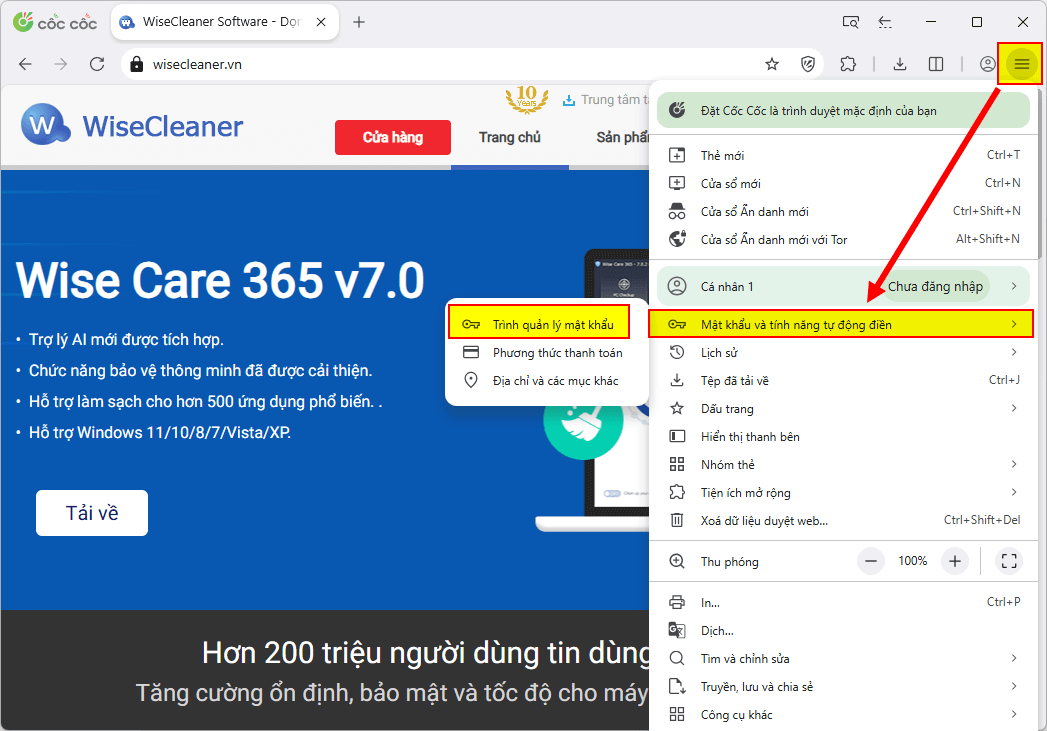Click the profile account icon in toolbar
Screen dimensions: 1047x731
(987, 64)
